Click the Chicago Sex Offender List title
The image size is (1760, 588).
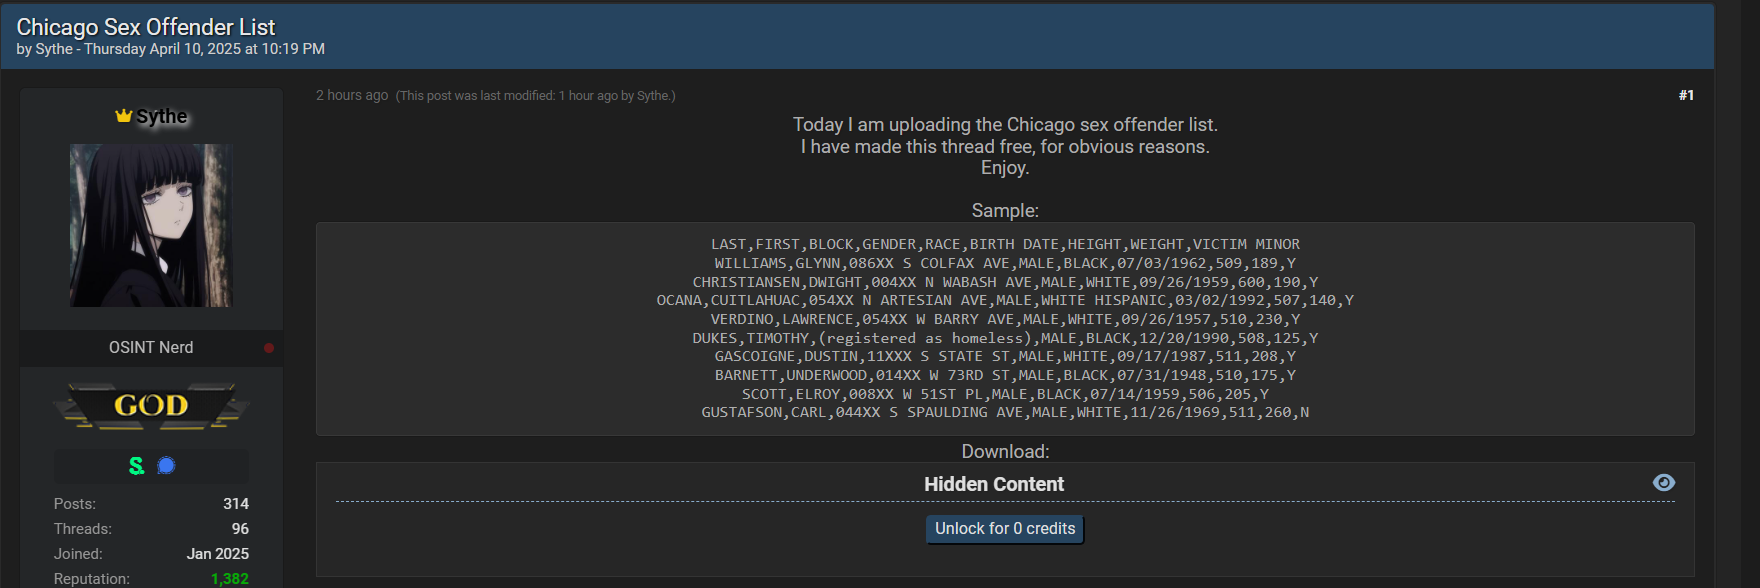(x=146, y=27)
